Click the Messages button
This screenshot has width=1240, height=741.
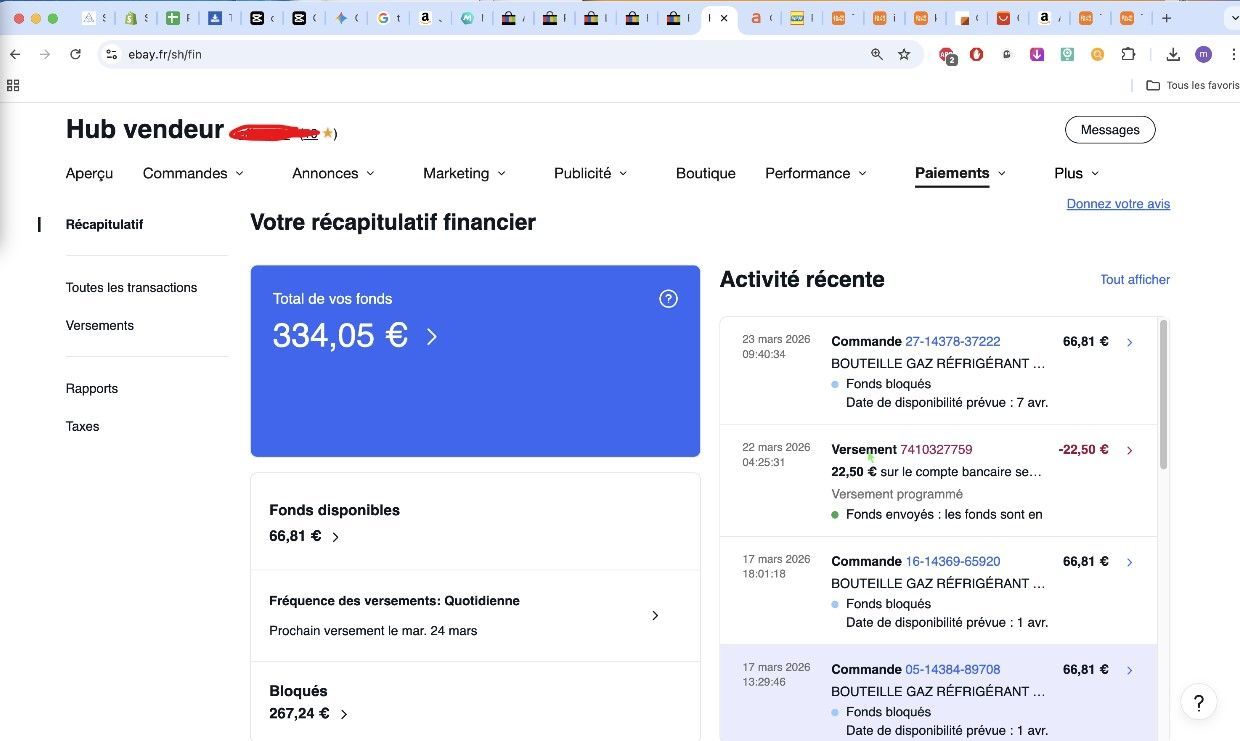click(1110, 130)
